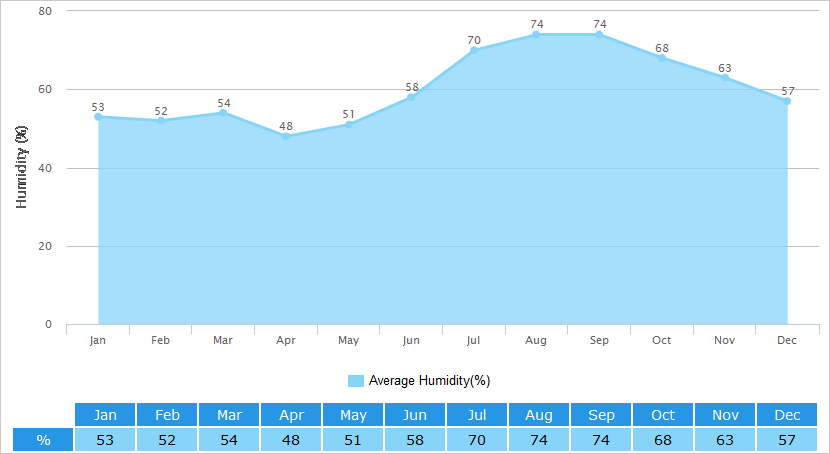Screen dimensions: 830x454
Task: Select the January data point at 53
Action: click(98, 117)
